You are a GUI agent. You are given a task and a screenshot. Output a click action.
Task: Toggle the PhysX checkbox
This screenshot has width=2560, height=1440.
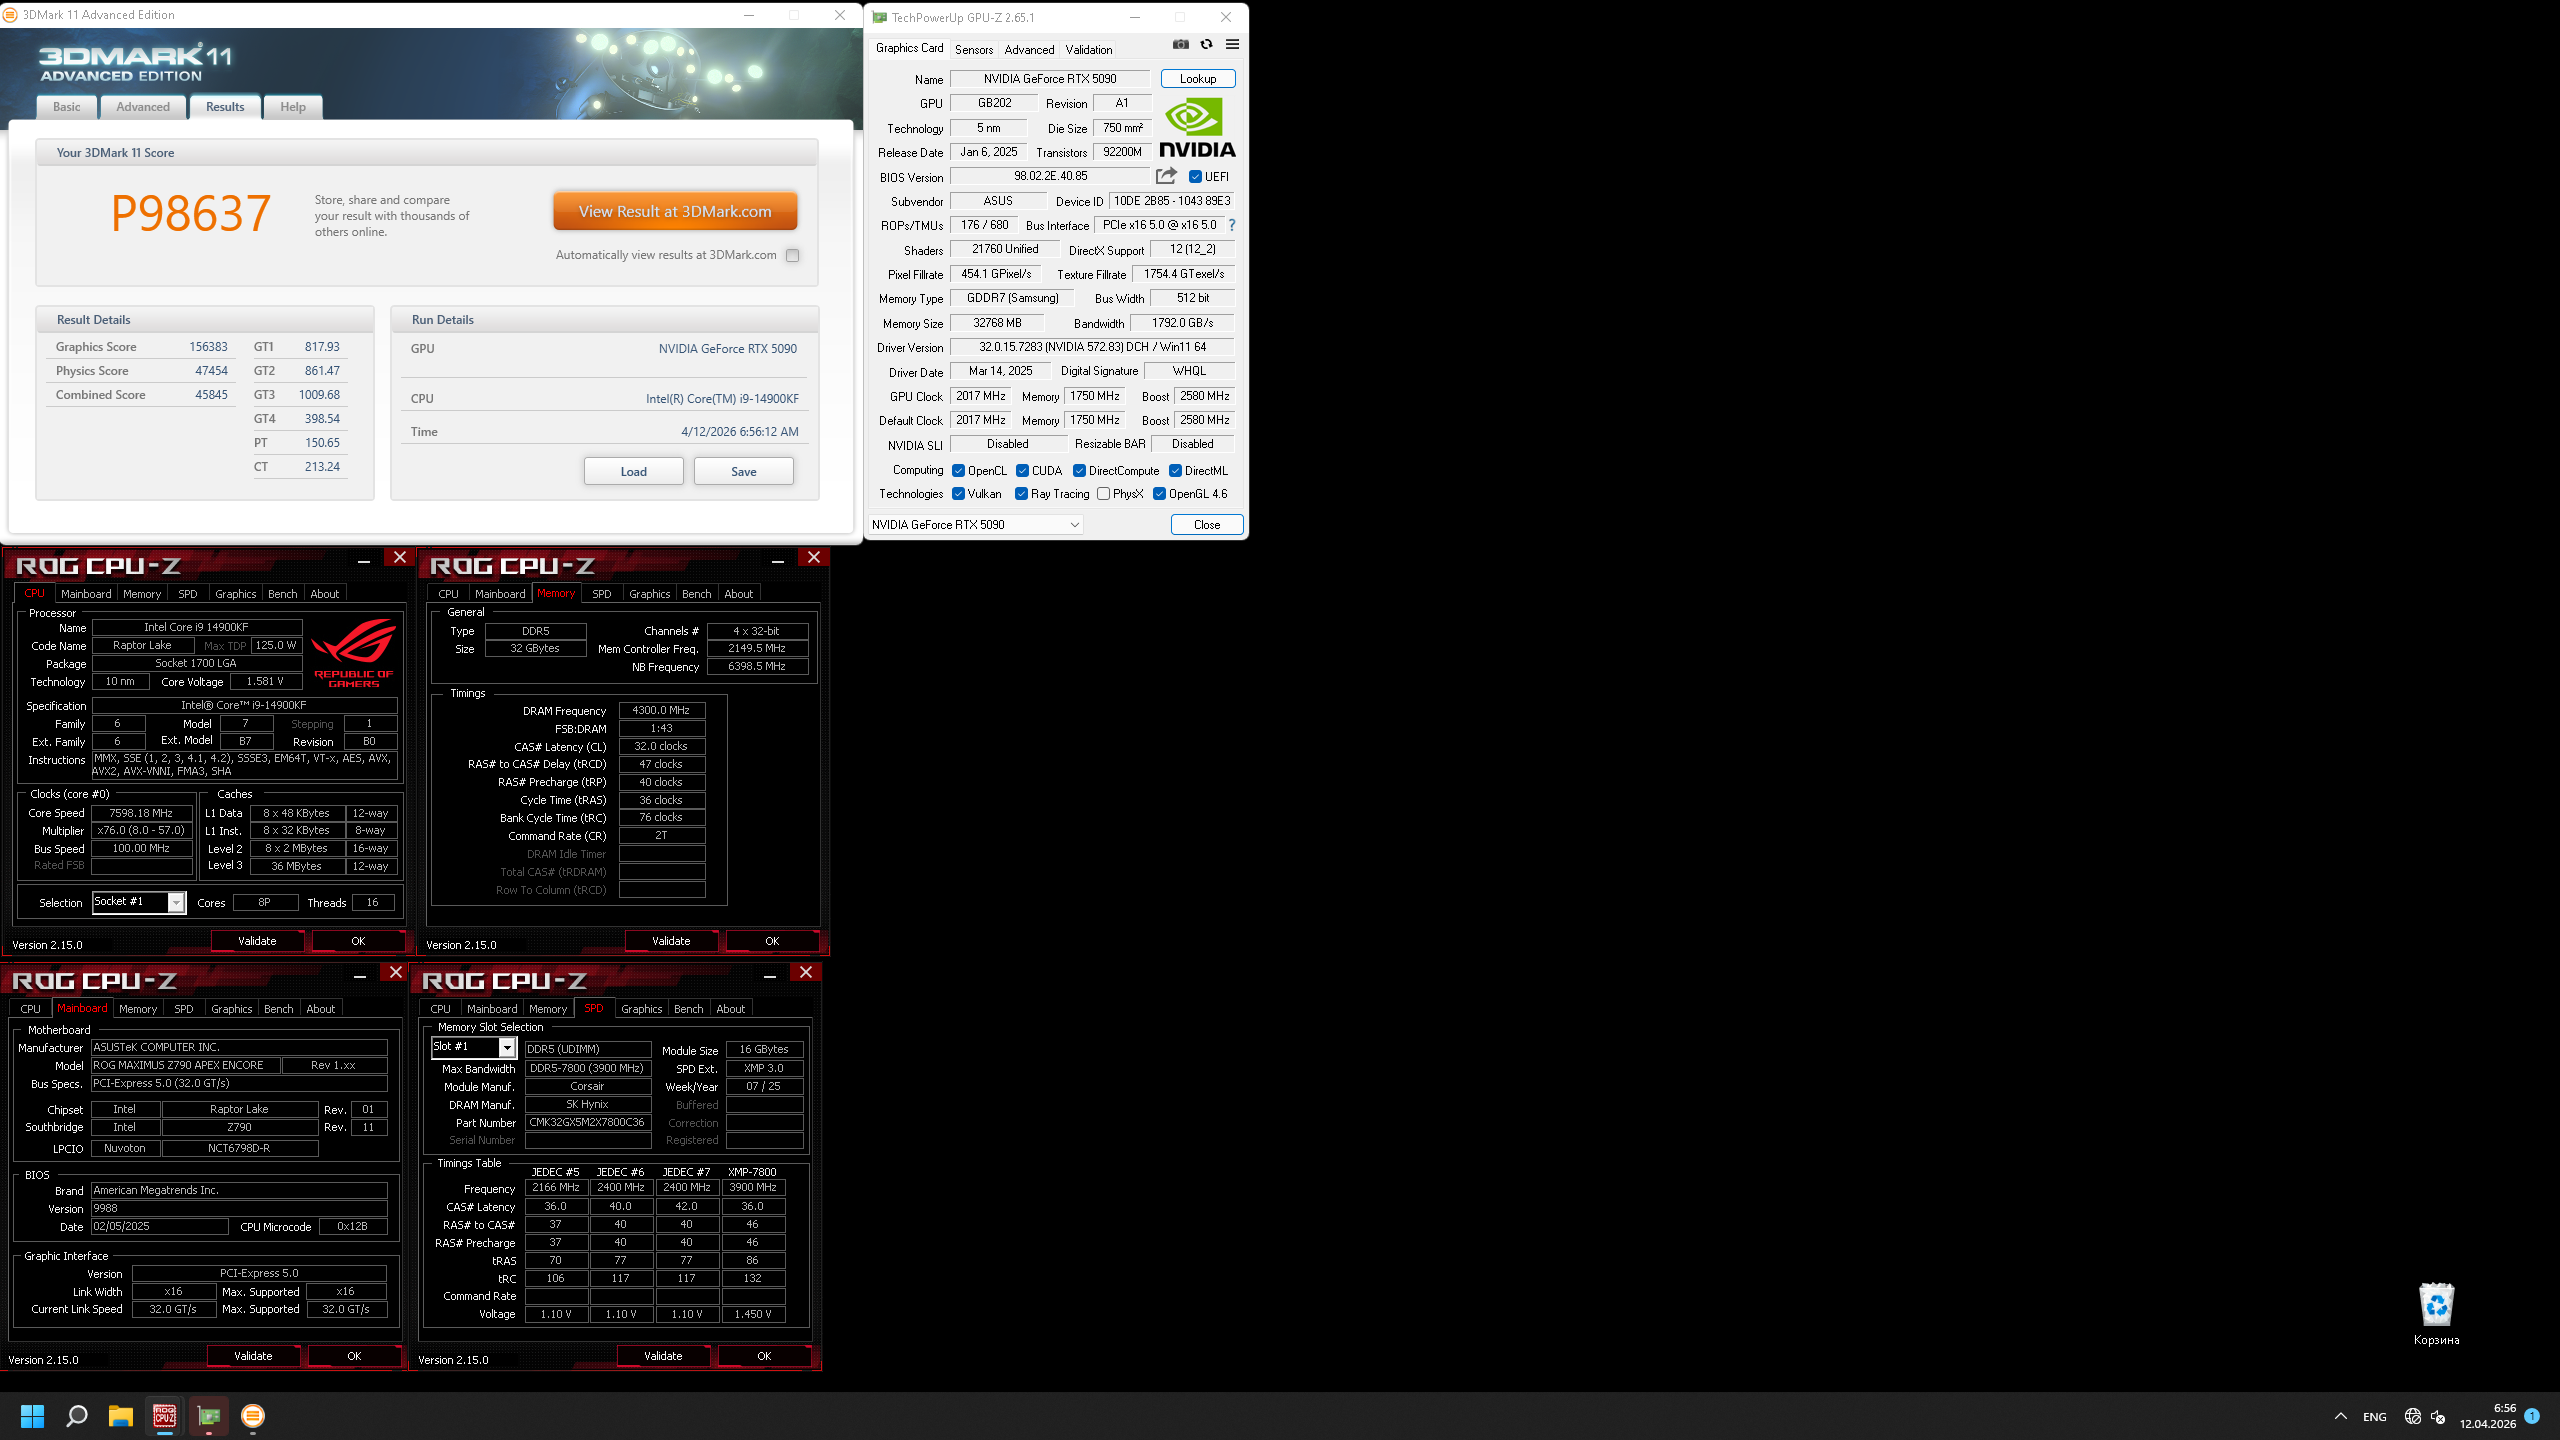pyautogui.click(x=1103, y=494)
